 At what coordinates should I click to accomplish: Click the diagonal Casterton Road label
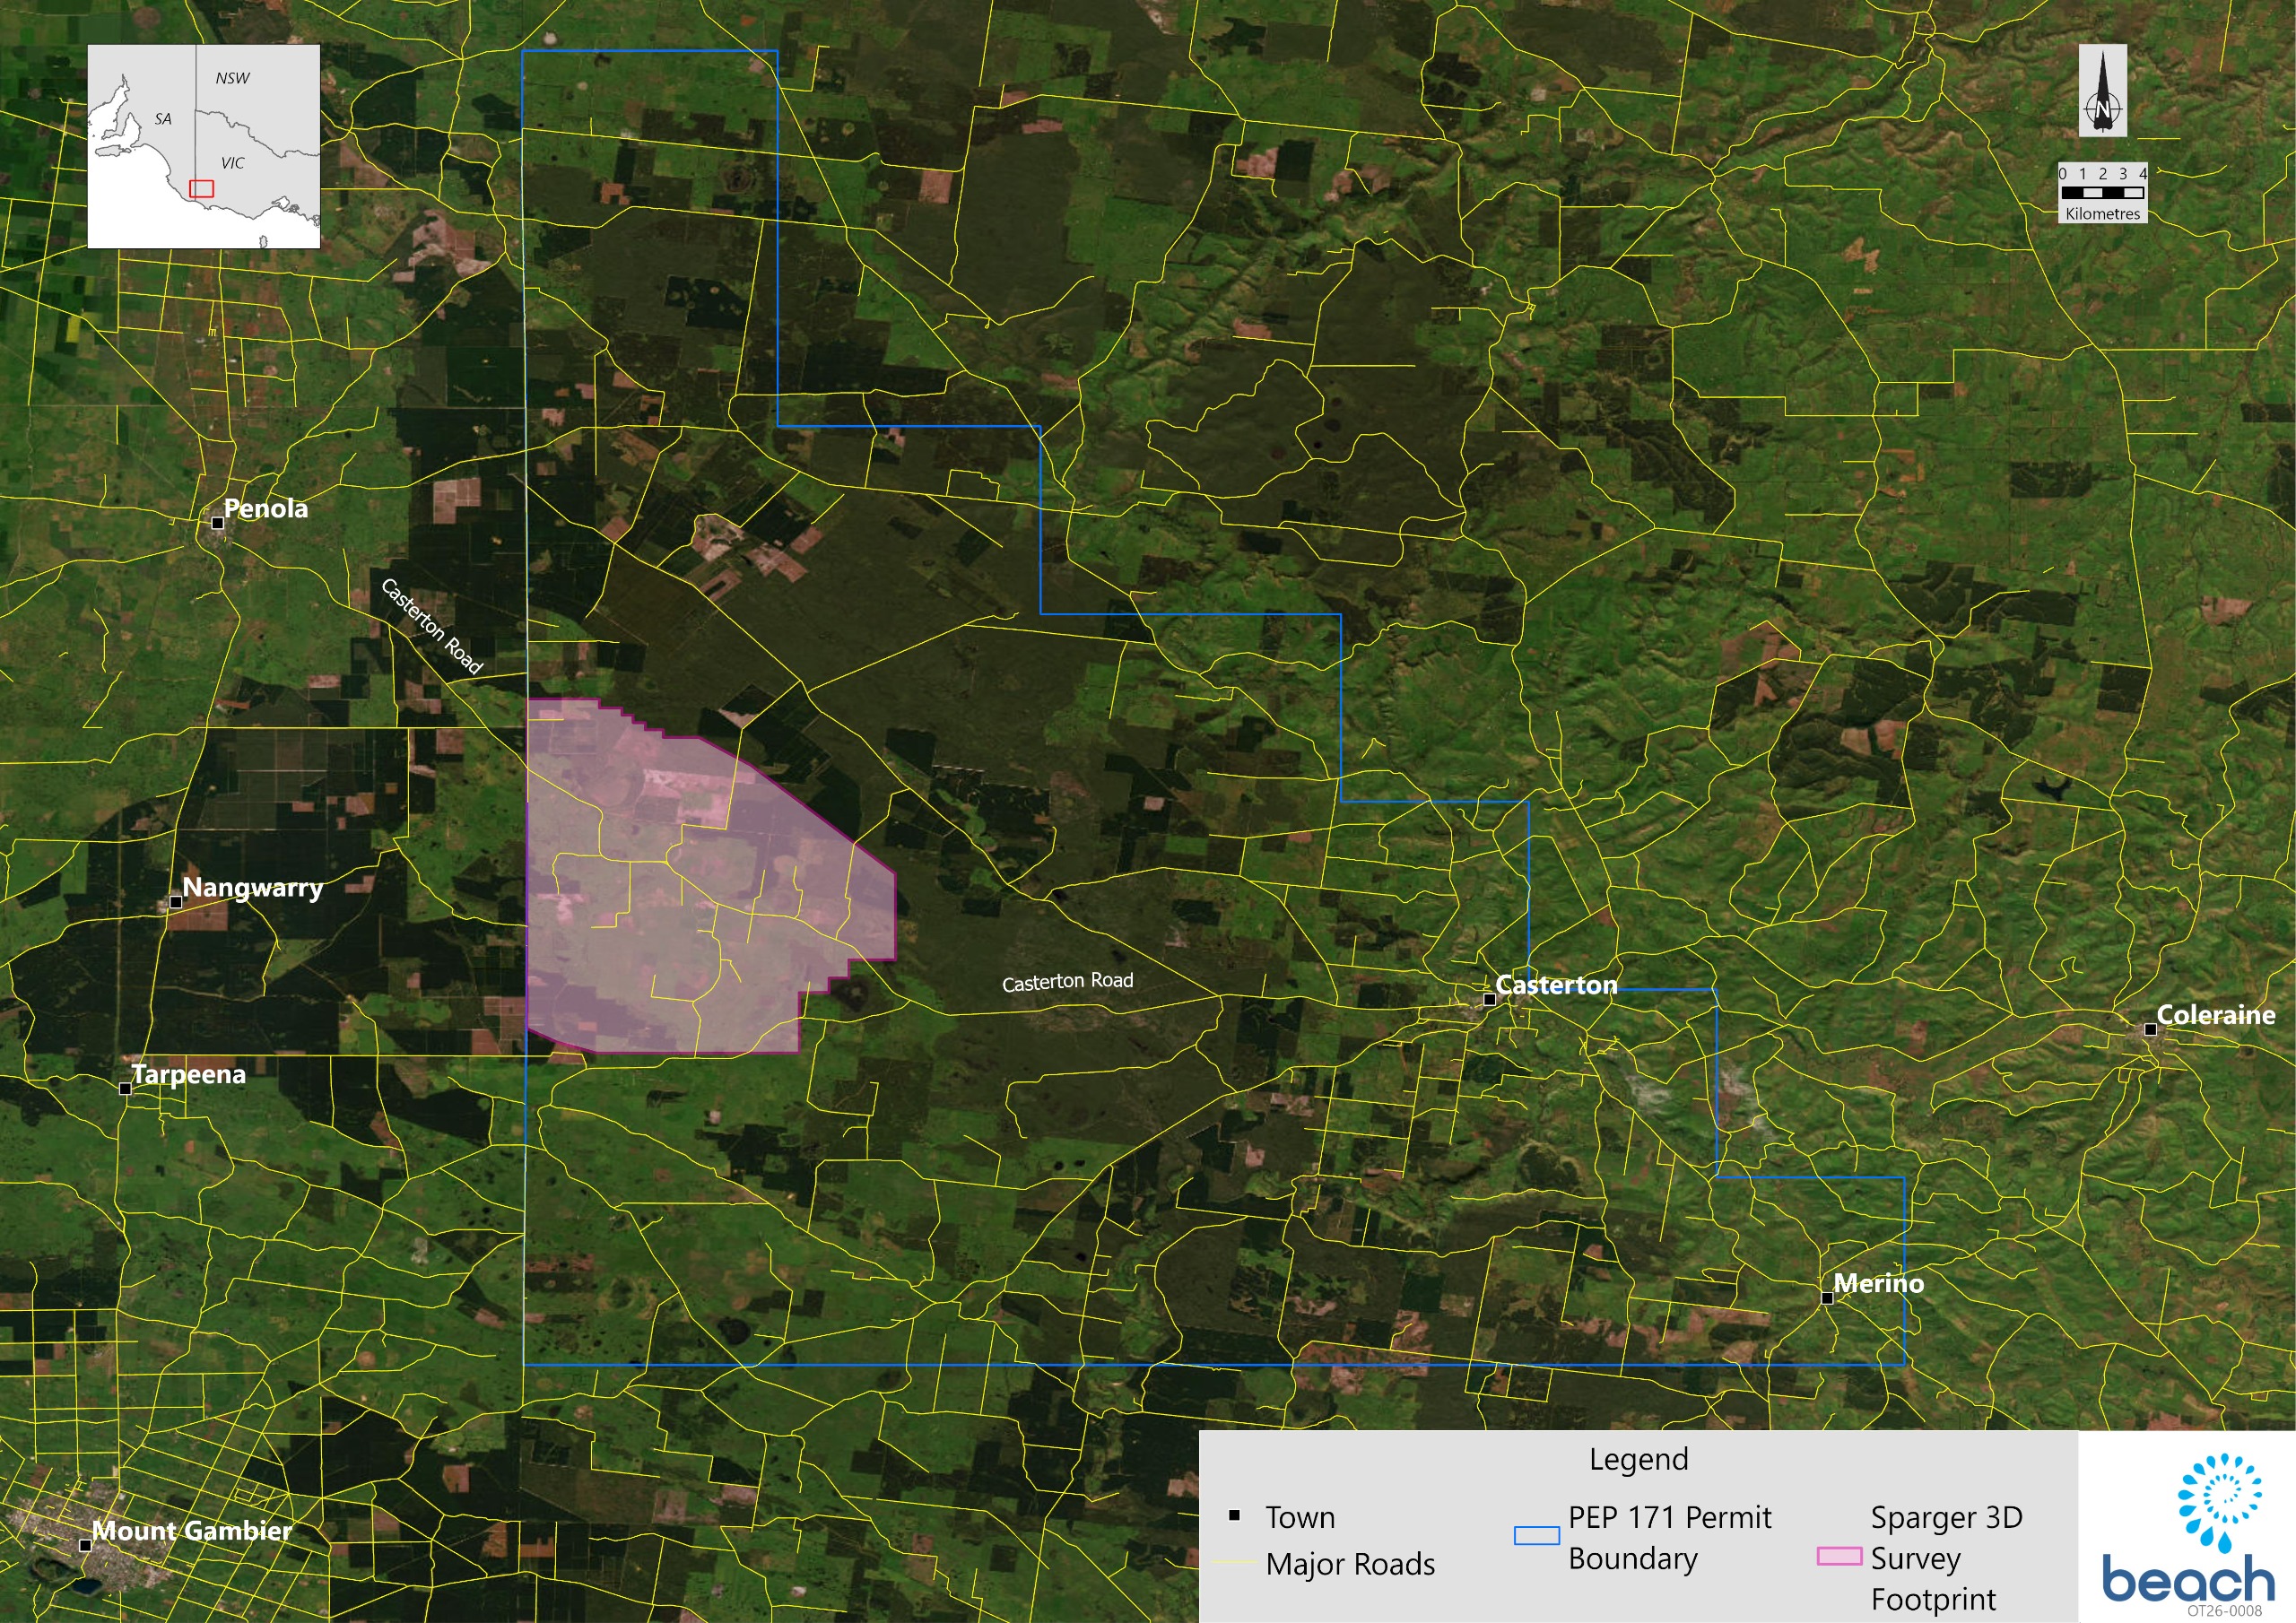click(432, 626)
